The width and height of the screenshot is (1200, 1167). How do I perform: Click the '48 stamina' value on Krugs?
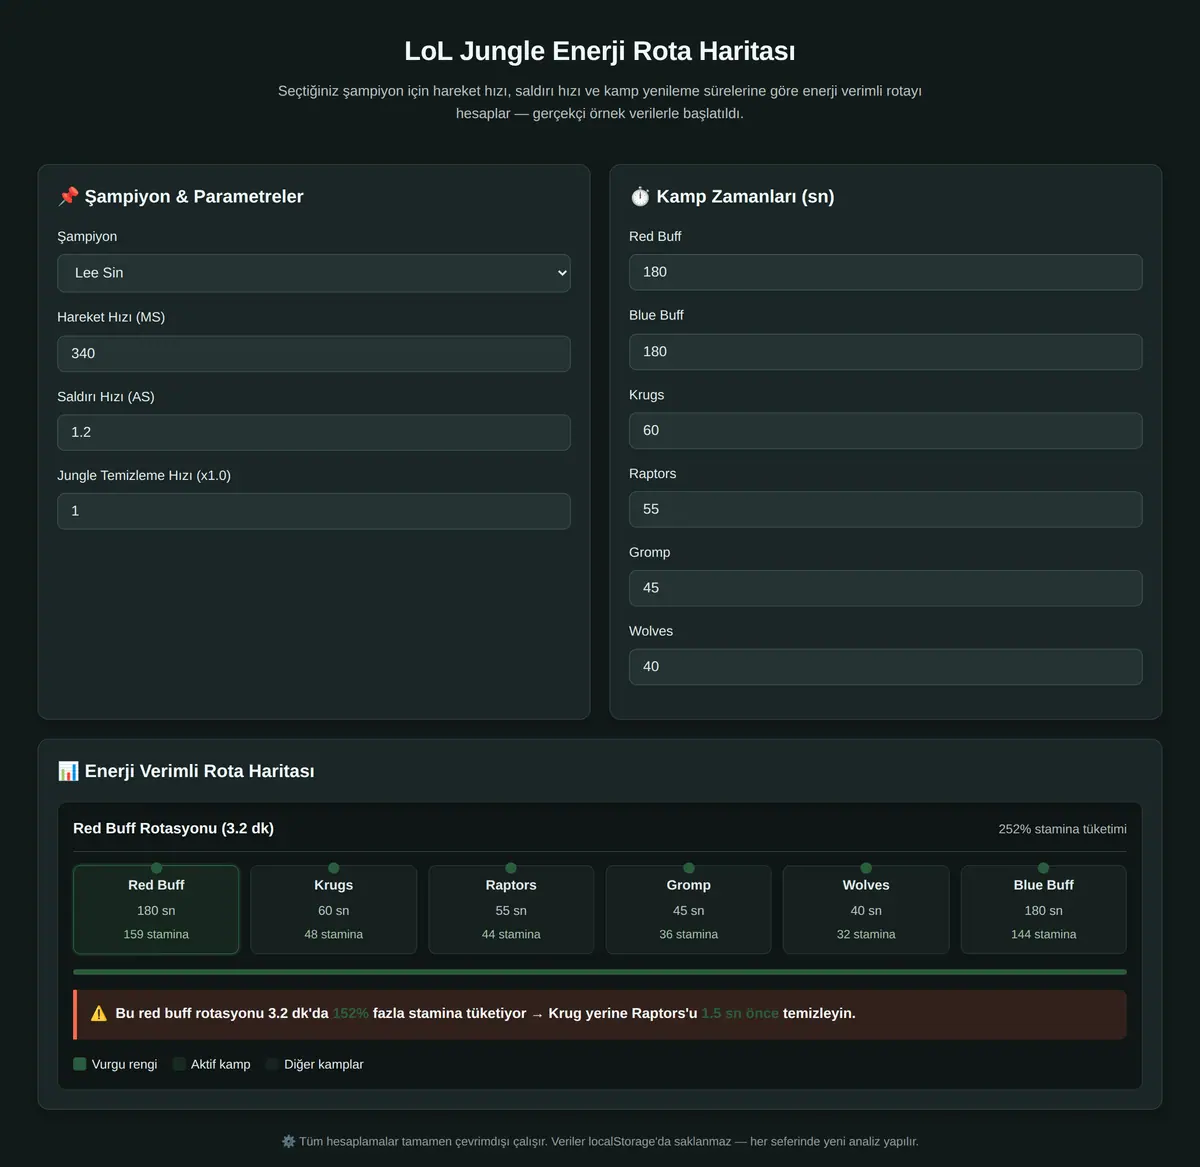tap(334, 934)
